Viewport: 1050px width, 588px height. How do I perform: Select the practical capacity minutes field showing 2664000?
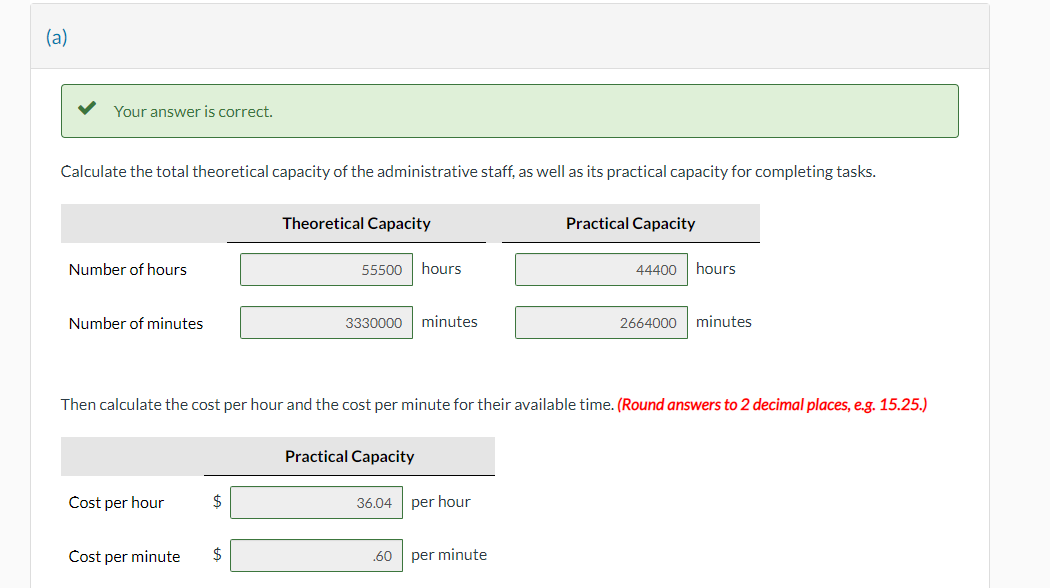click(x=601, y=322)
